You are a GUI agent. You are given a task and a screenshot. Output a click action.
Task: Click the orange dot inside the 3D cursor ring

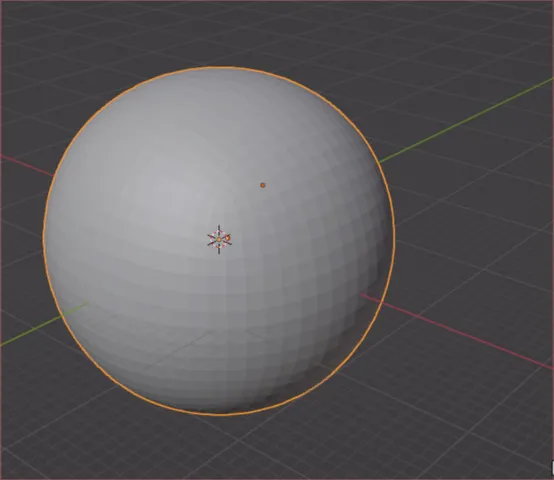point(228,238)
